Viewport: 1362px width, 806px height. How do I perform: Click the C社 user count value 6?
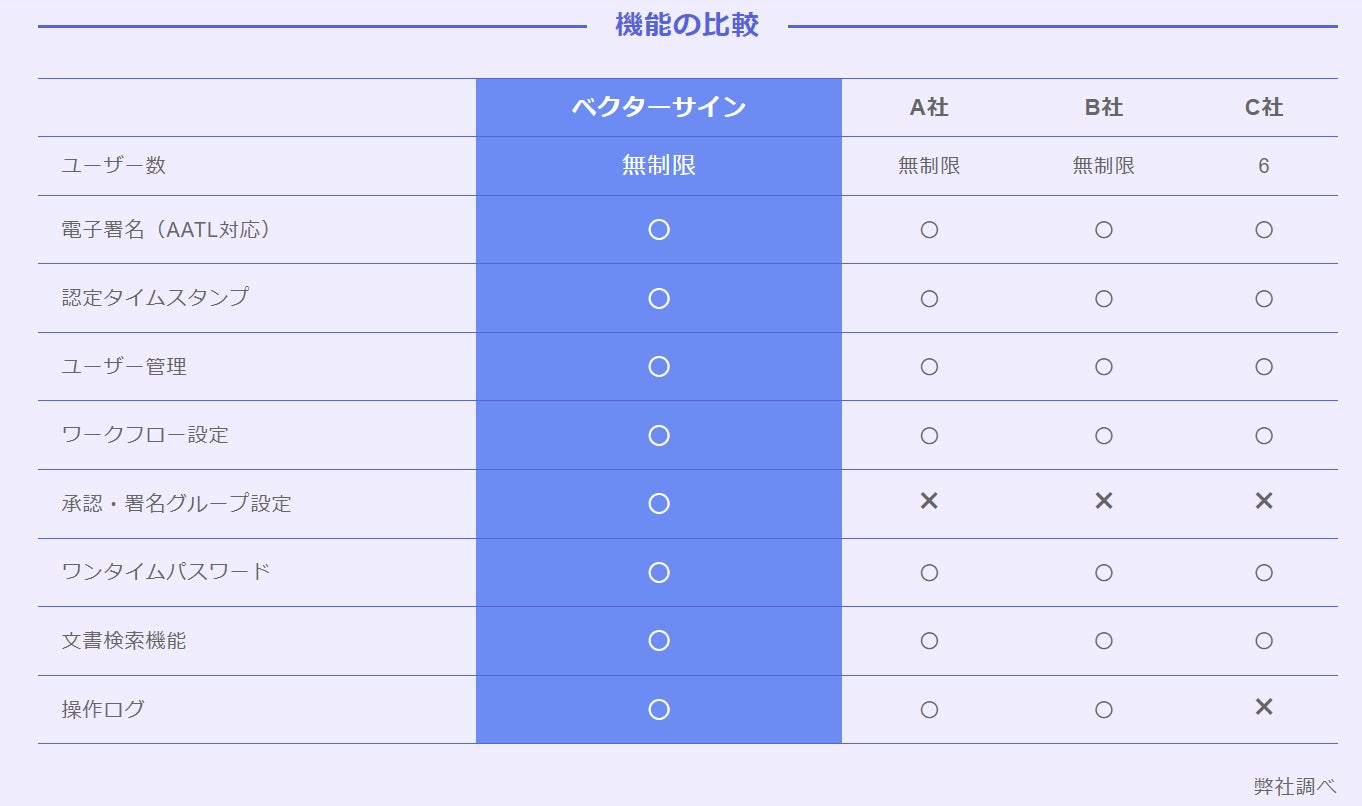[1264, 166]
